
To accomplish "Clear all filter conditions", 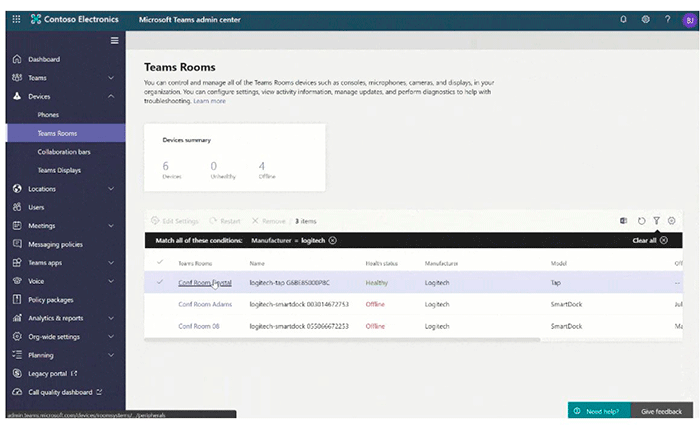I will click(x=650, y=240).
